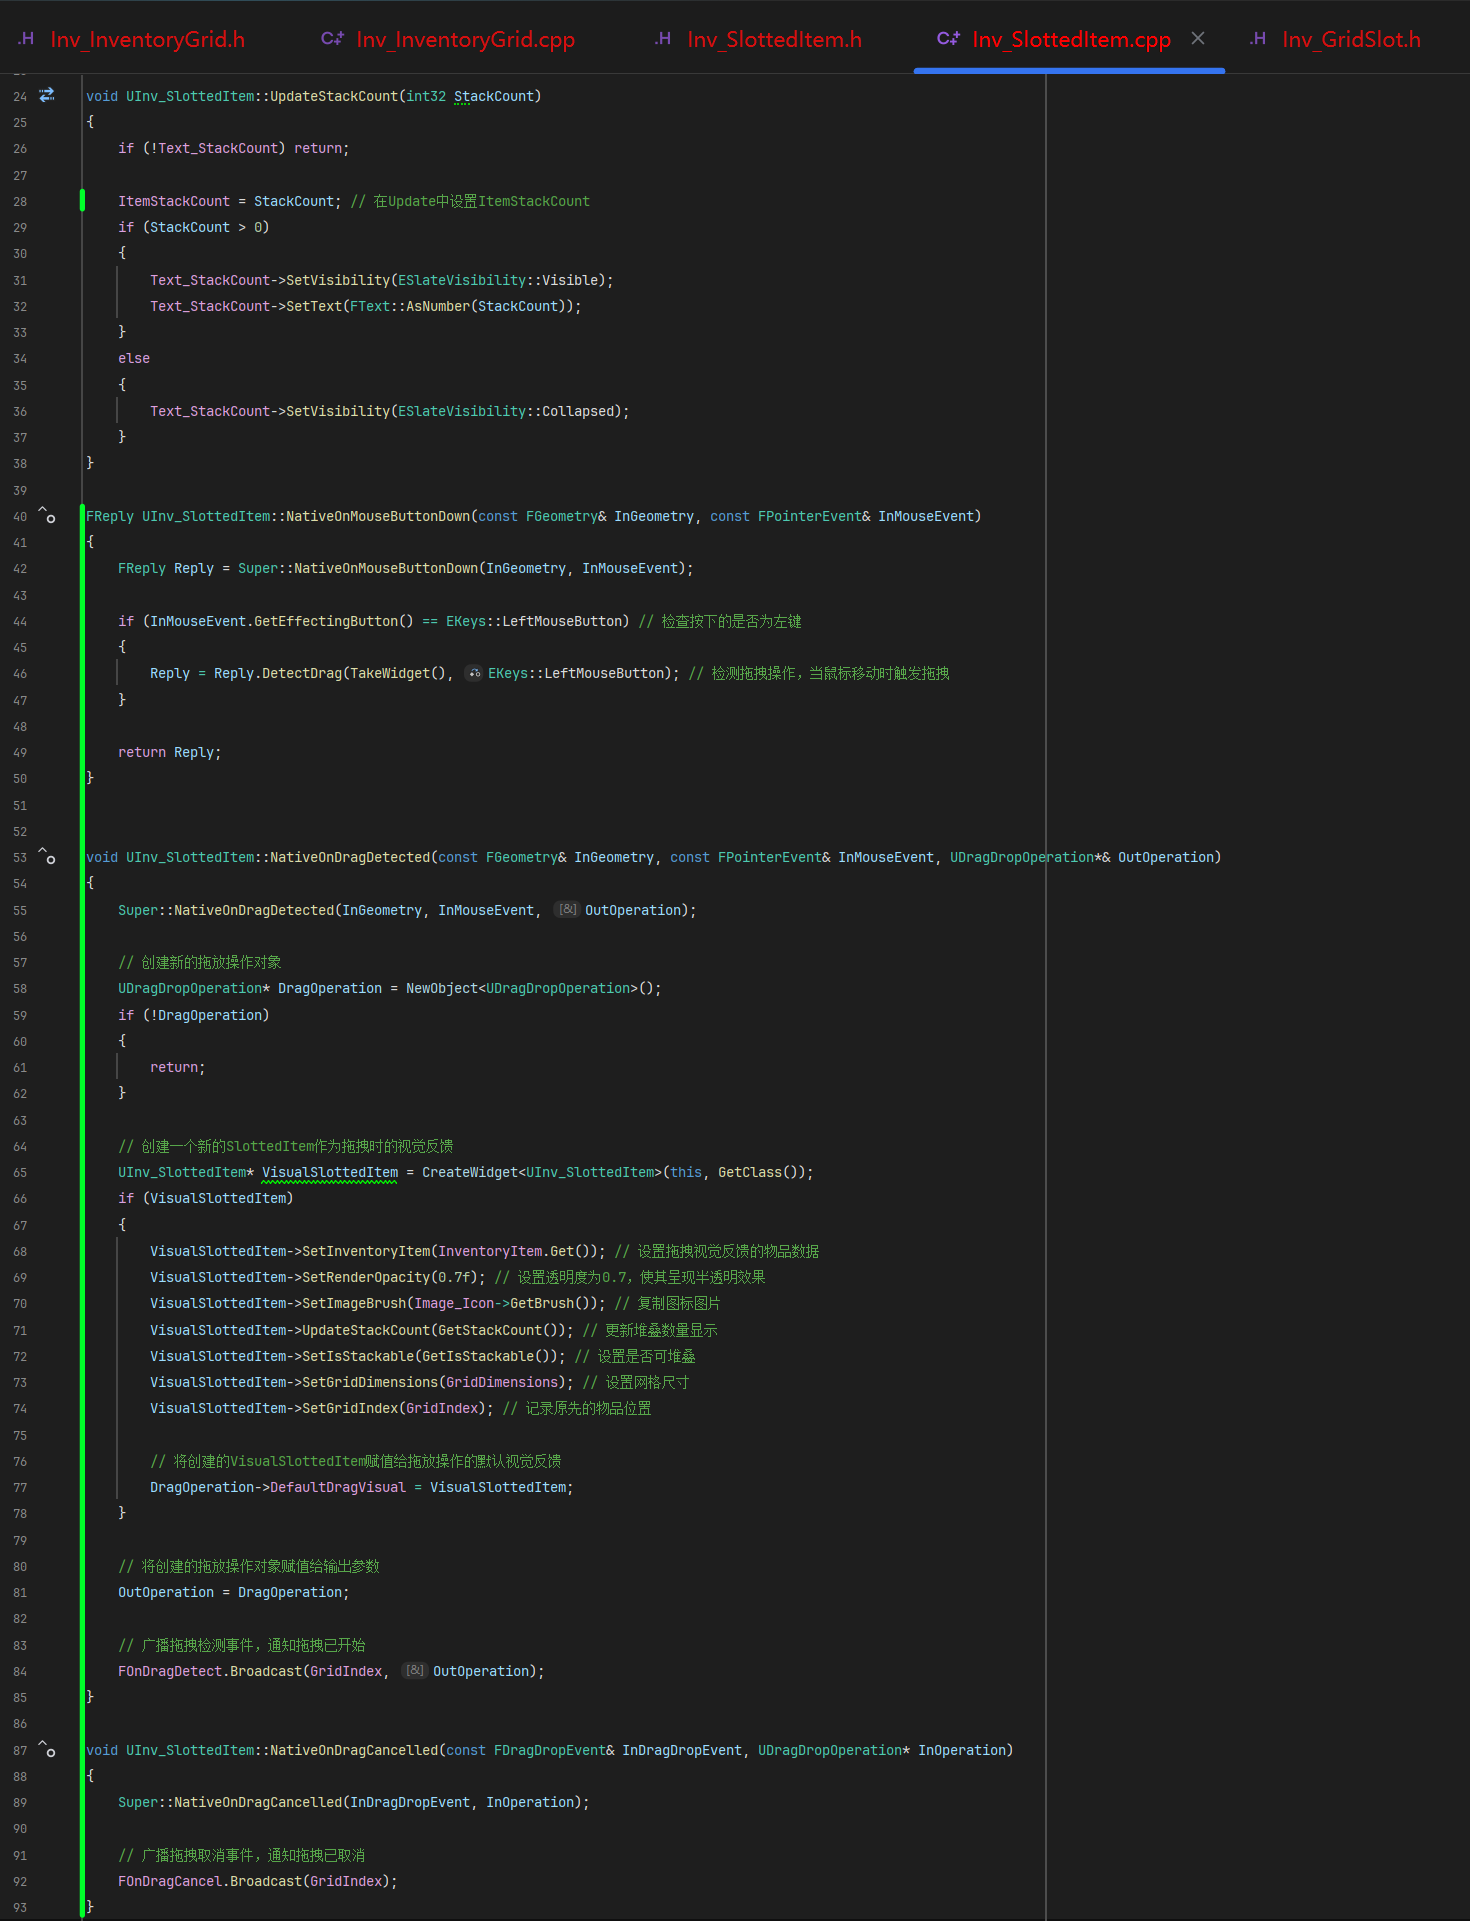Click GetStackCount() on line 71
The width and height of the screenshot is (1470, 1921).
coord(498,1330)
